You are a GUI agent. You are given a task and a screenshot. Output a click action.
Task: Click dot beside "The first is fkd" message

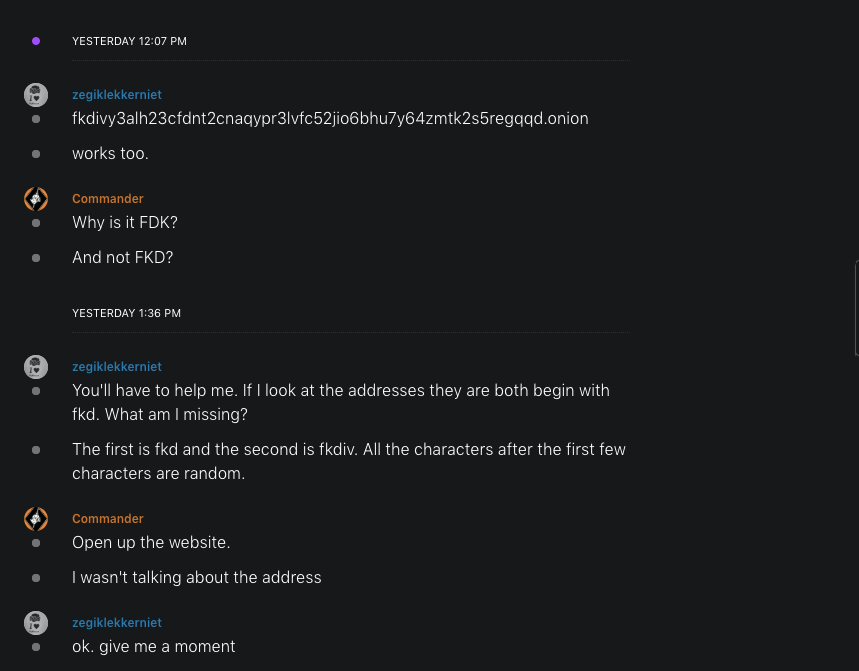tap(36, 450)
